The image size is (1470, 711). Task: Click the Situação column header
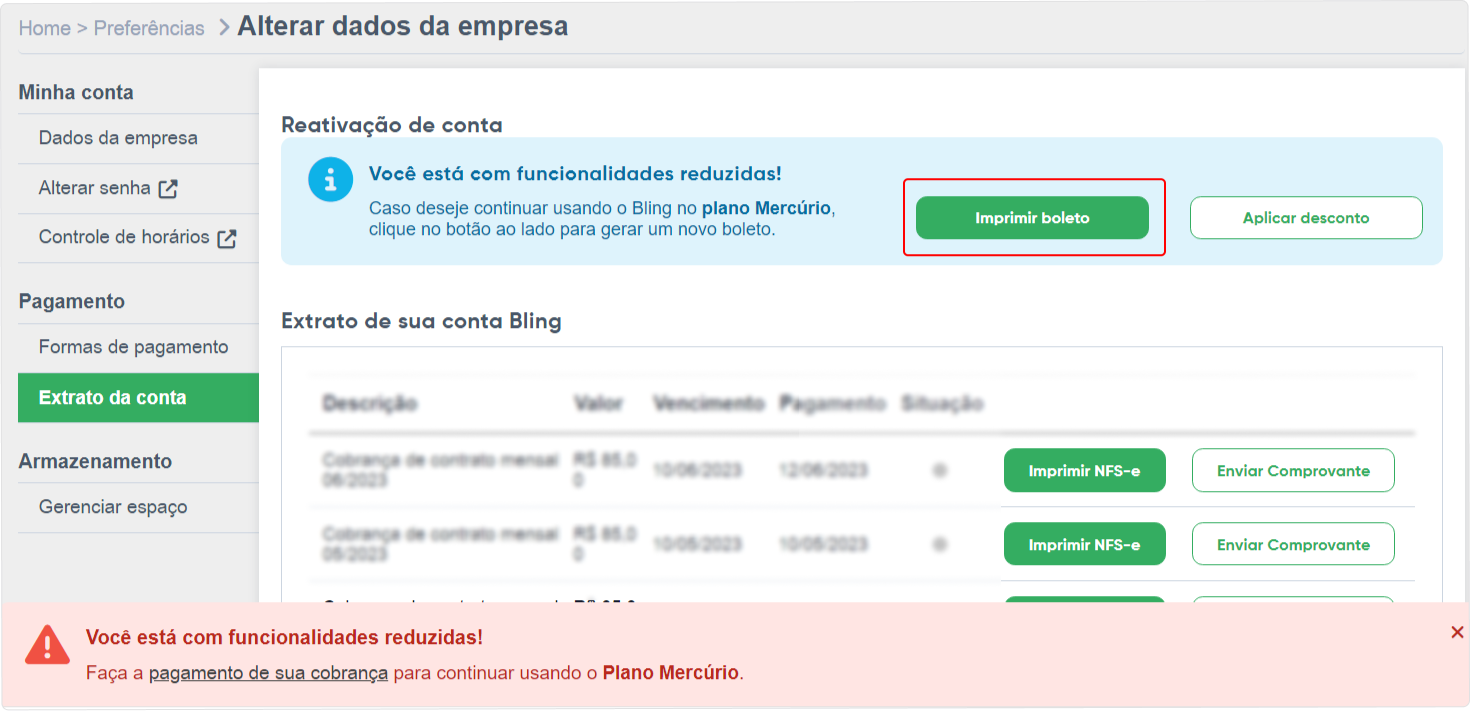pyautogui.click(x=942, y=404)
